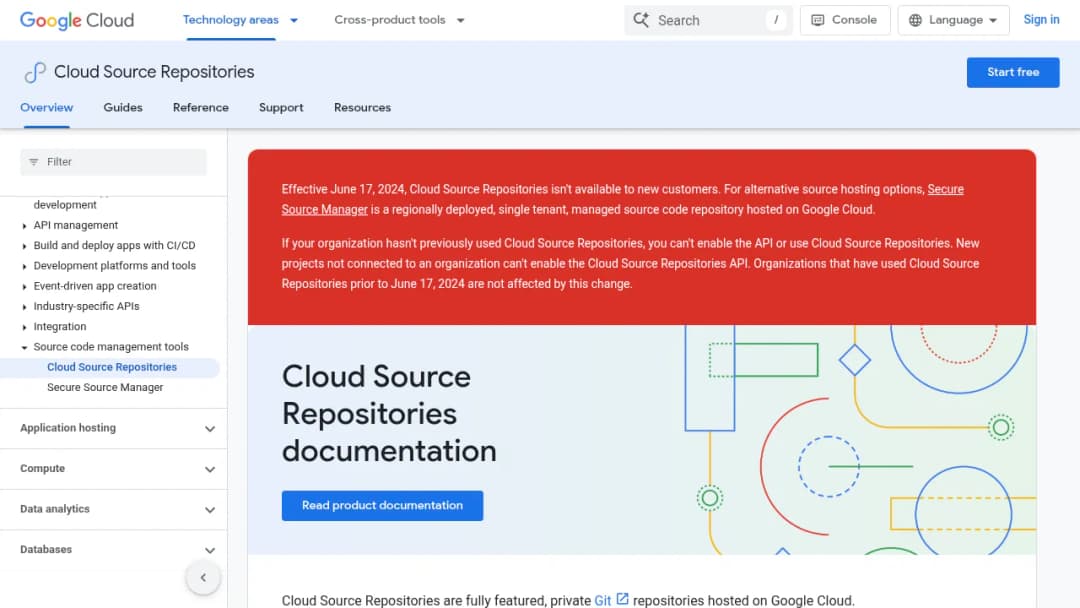Click the Cloud Source Repositories product icon
The image size is (1080, 608).
tap(34, 72)
